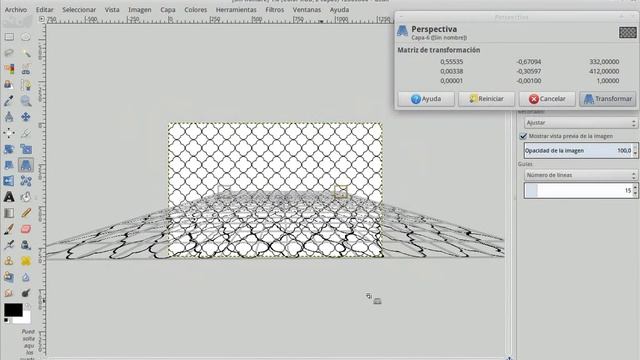The height and width of the screenshot is (360, 640).
Task: Click the guide lines count slider showing 15
Action: 581,191
